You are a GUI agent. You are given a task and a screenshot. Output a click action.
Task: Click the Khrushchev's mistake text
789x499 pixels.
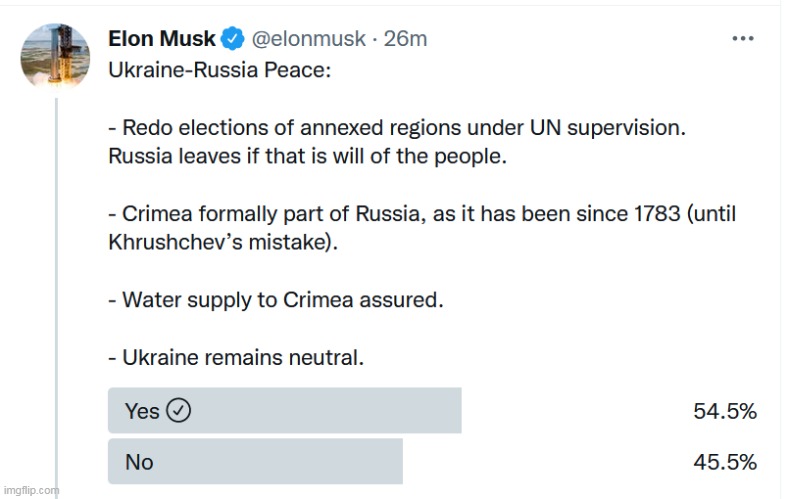coord(223,242)
